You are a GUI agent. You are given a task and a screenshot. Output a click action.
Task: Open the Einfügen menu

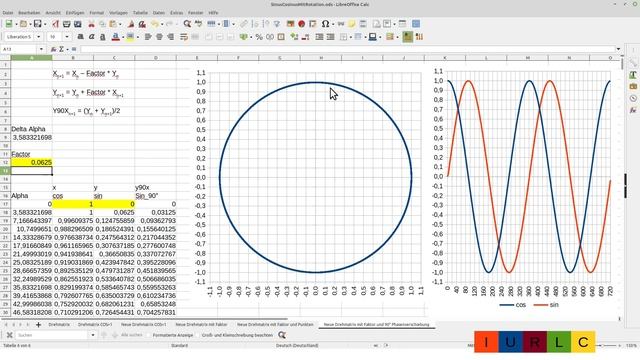(x=75, y=13)
